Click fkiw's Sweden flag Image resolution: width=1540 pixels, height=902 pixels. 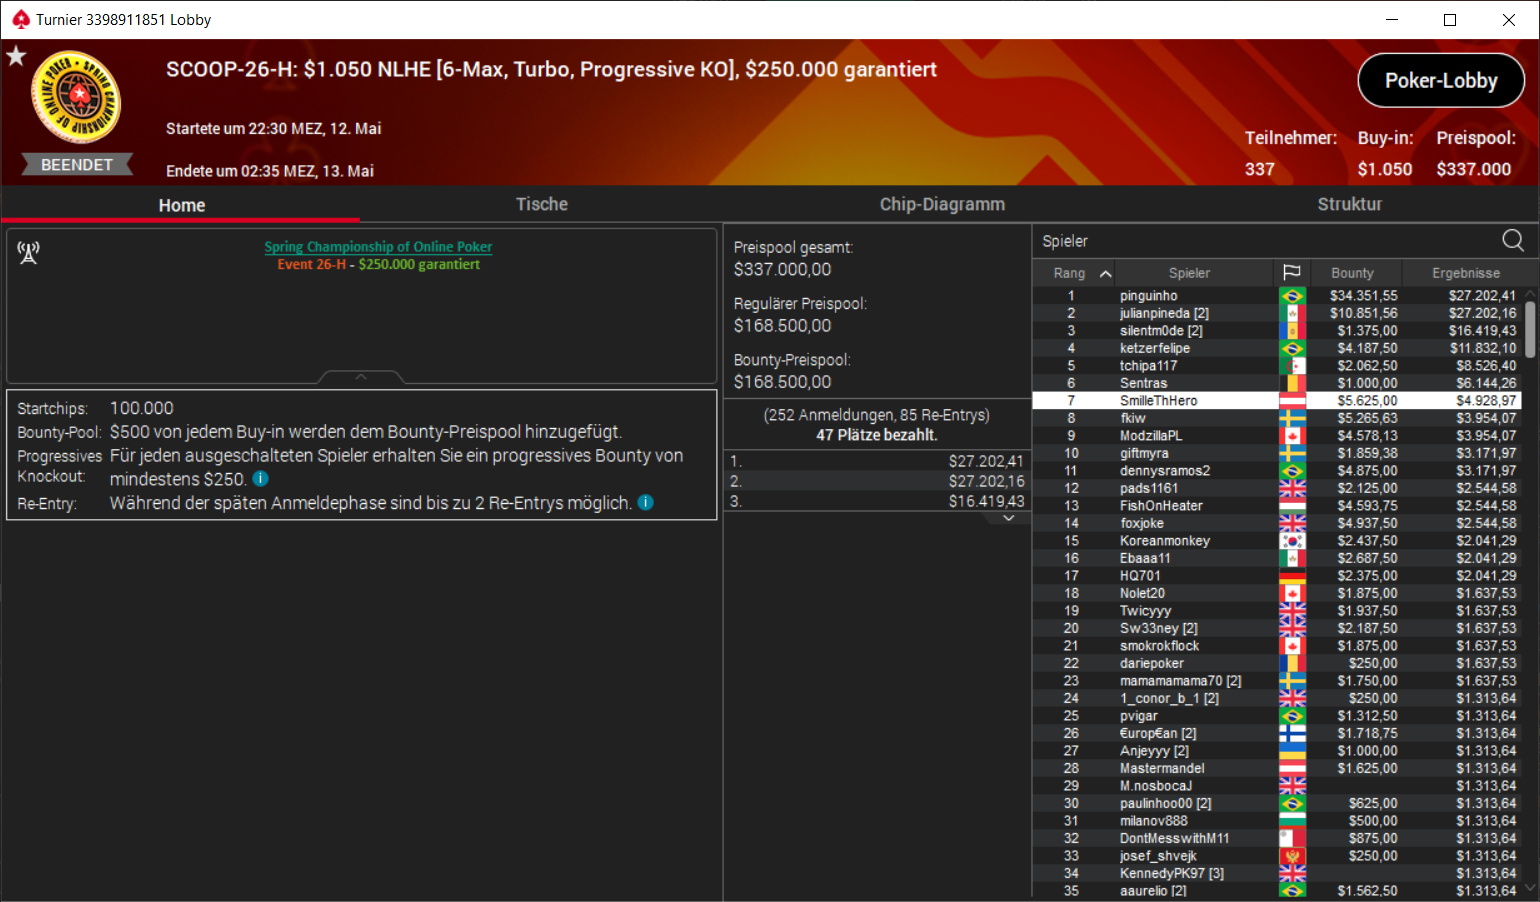click(1292, 418)
